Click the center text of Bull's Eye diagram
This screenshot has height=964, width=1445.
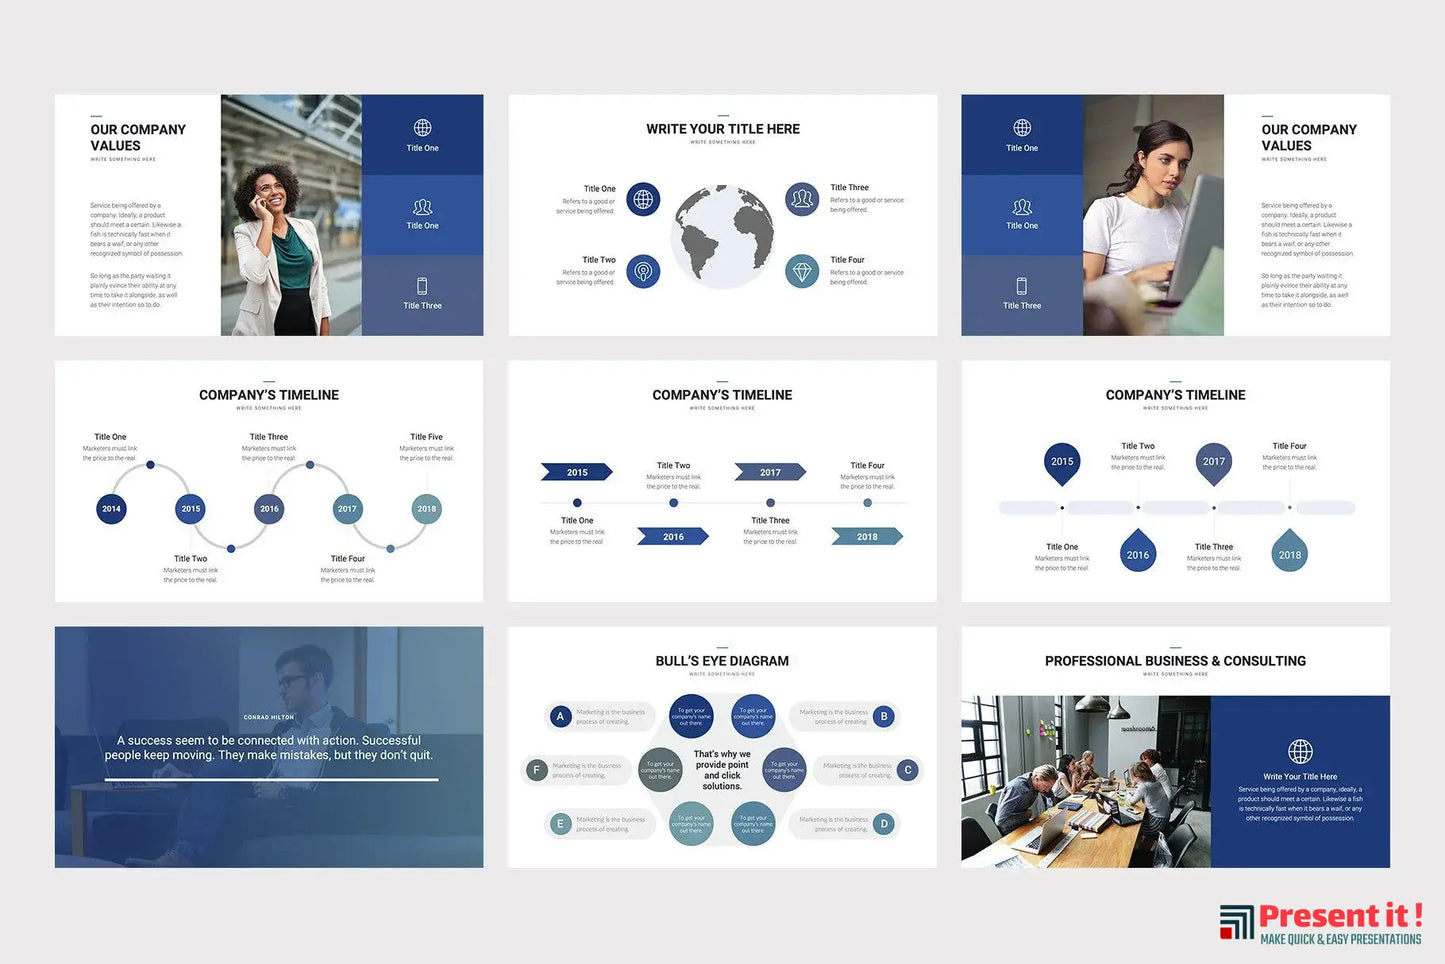(722, 770)
